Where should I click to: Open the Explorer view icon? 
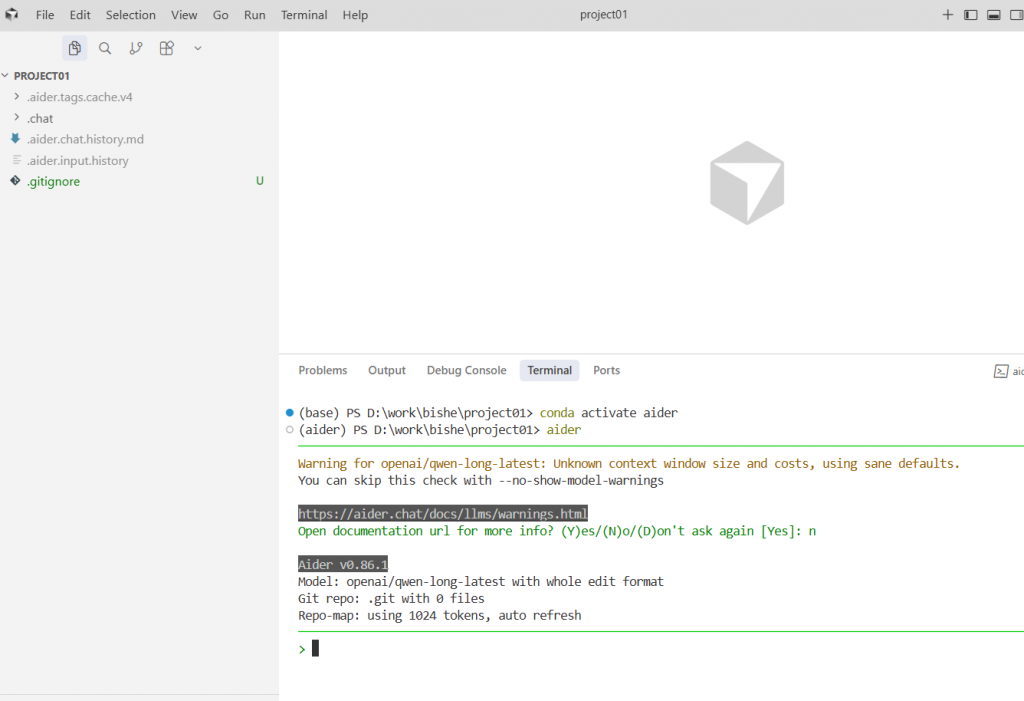[74, 48]
